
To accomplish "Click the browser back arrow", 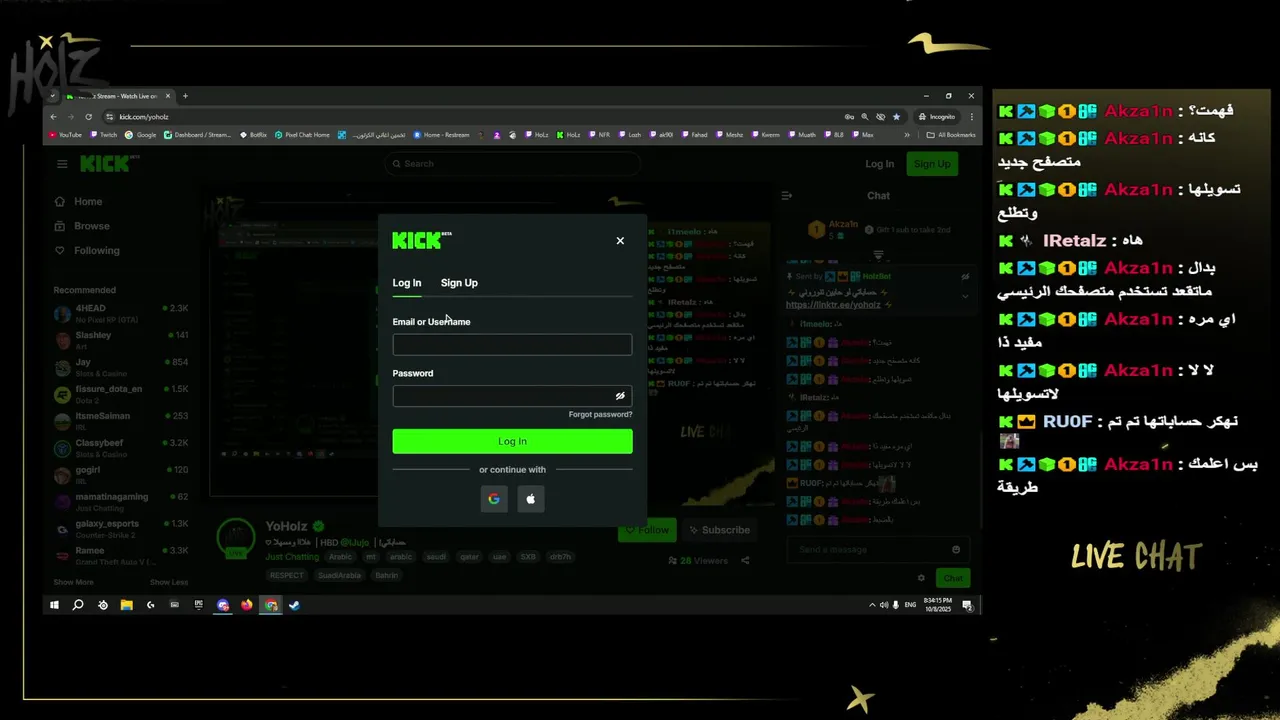I will point(54,117).
